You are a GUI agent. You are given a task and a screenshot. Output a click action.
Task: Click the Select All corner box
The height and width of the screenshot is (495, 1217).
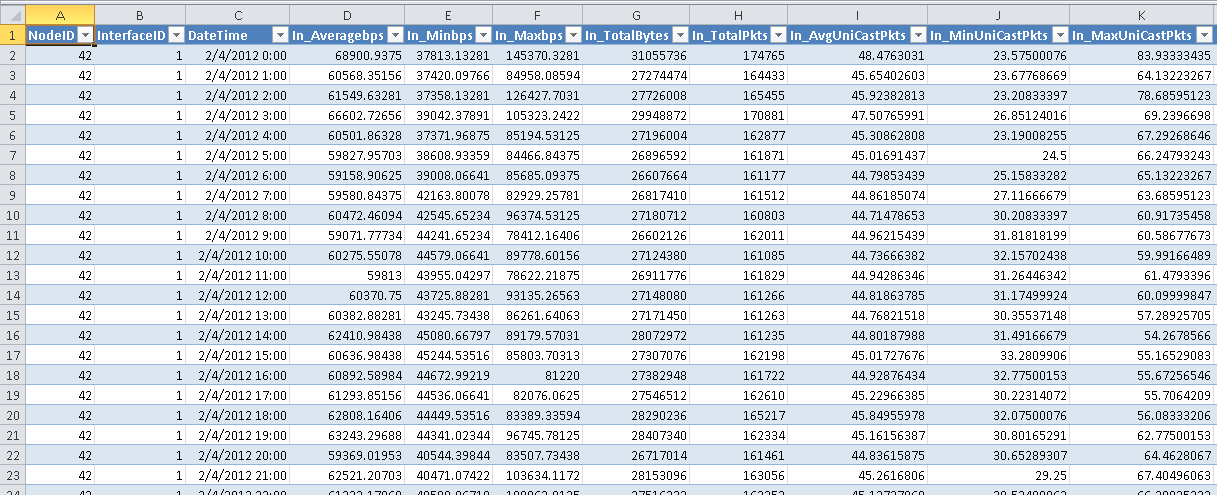click(x=12, y=15)
